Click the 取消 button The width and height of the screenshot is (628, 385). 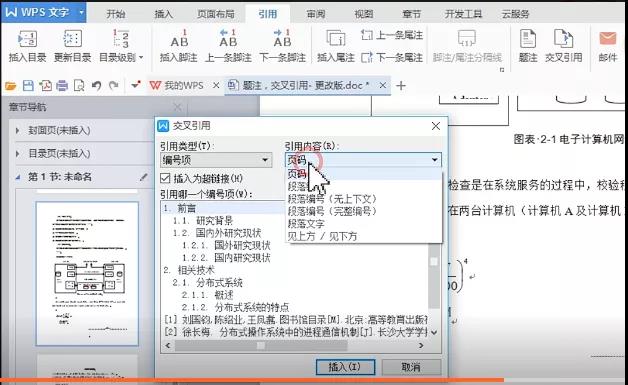(x=411, y=367)
